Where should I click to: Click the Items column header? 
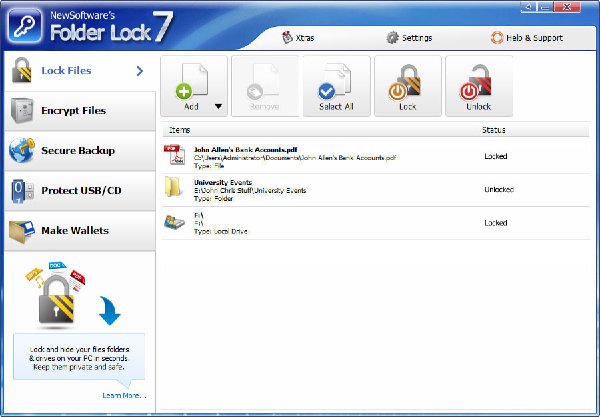(179, 130)
